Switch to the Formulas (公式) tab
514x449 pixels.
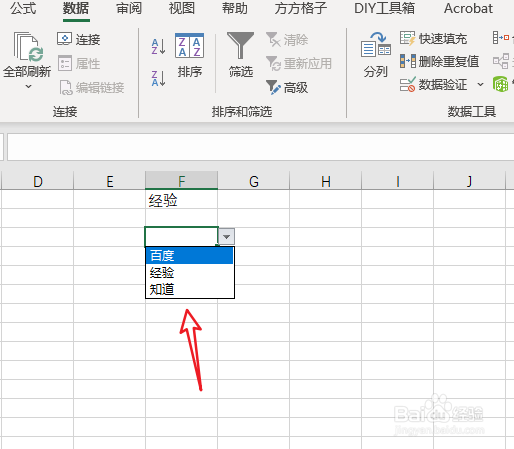(23, 8)
